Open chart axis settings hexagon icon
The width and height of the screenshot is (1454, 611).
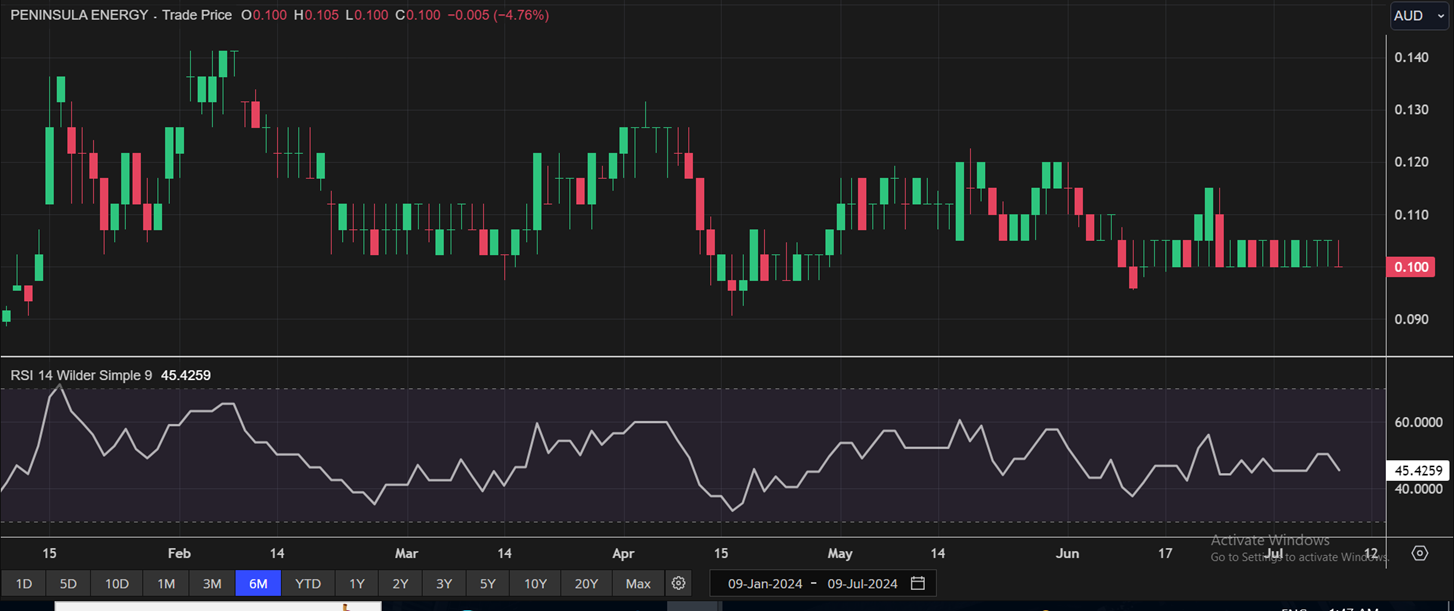(x=1420, y=553)
